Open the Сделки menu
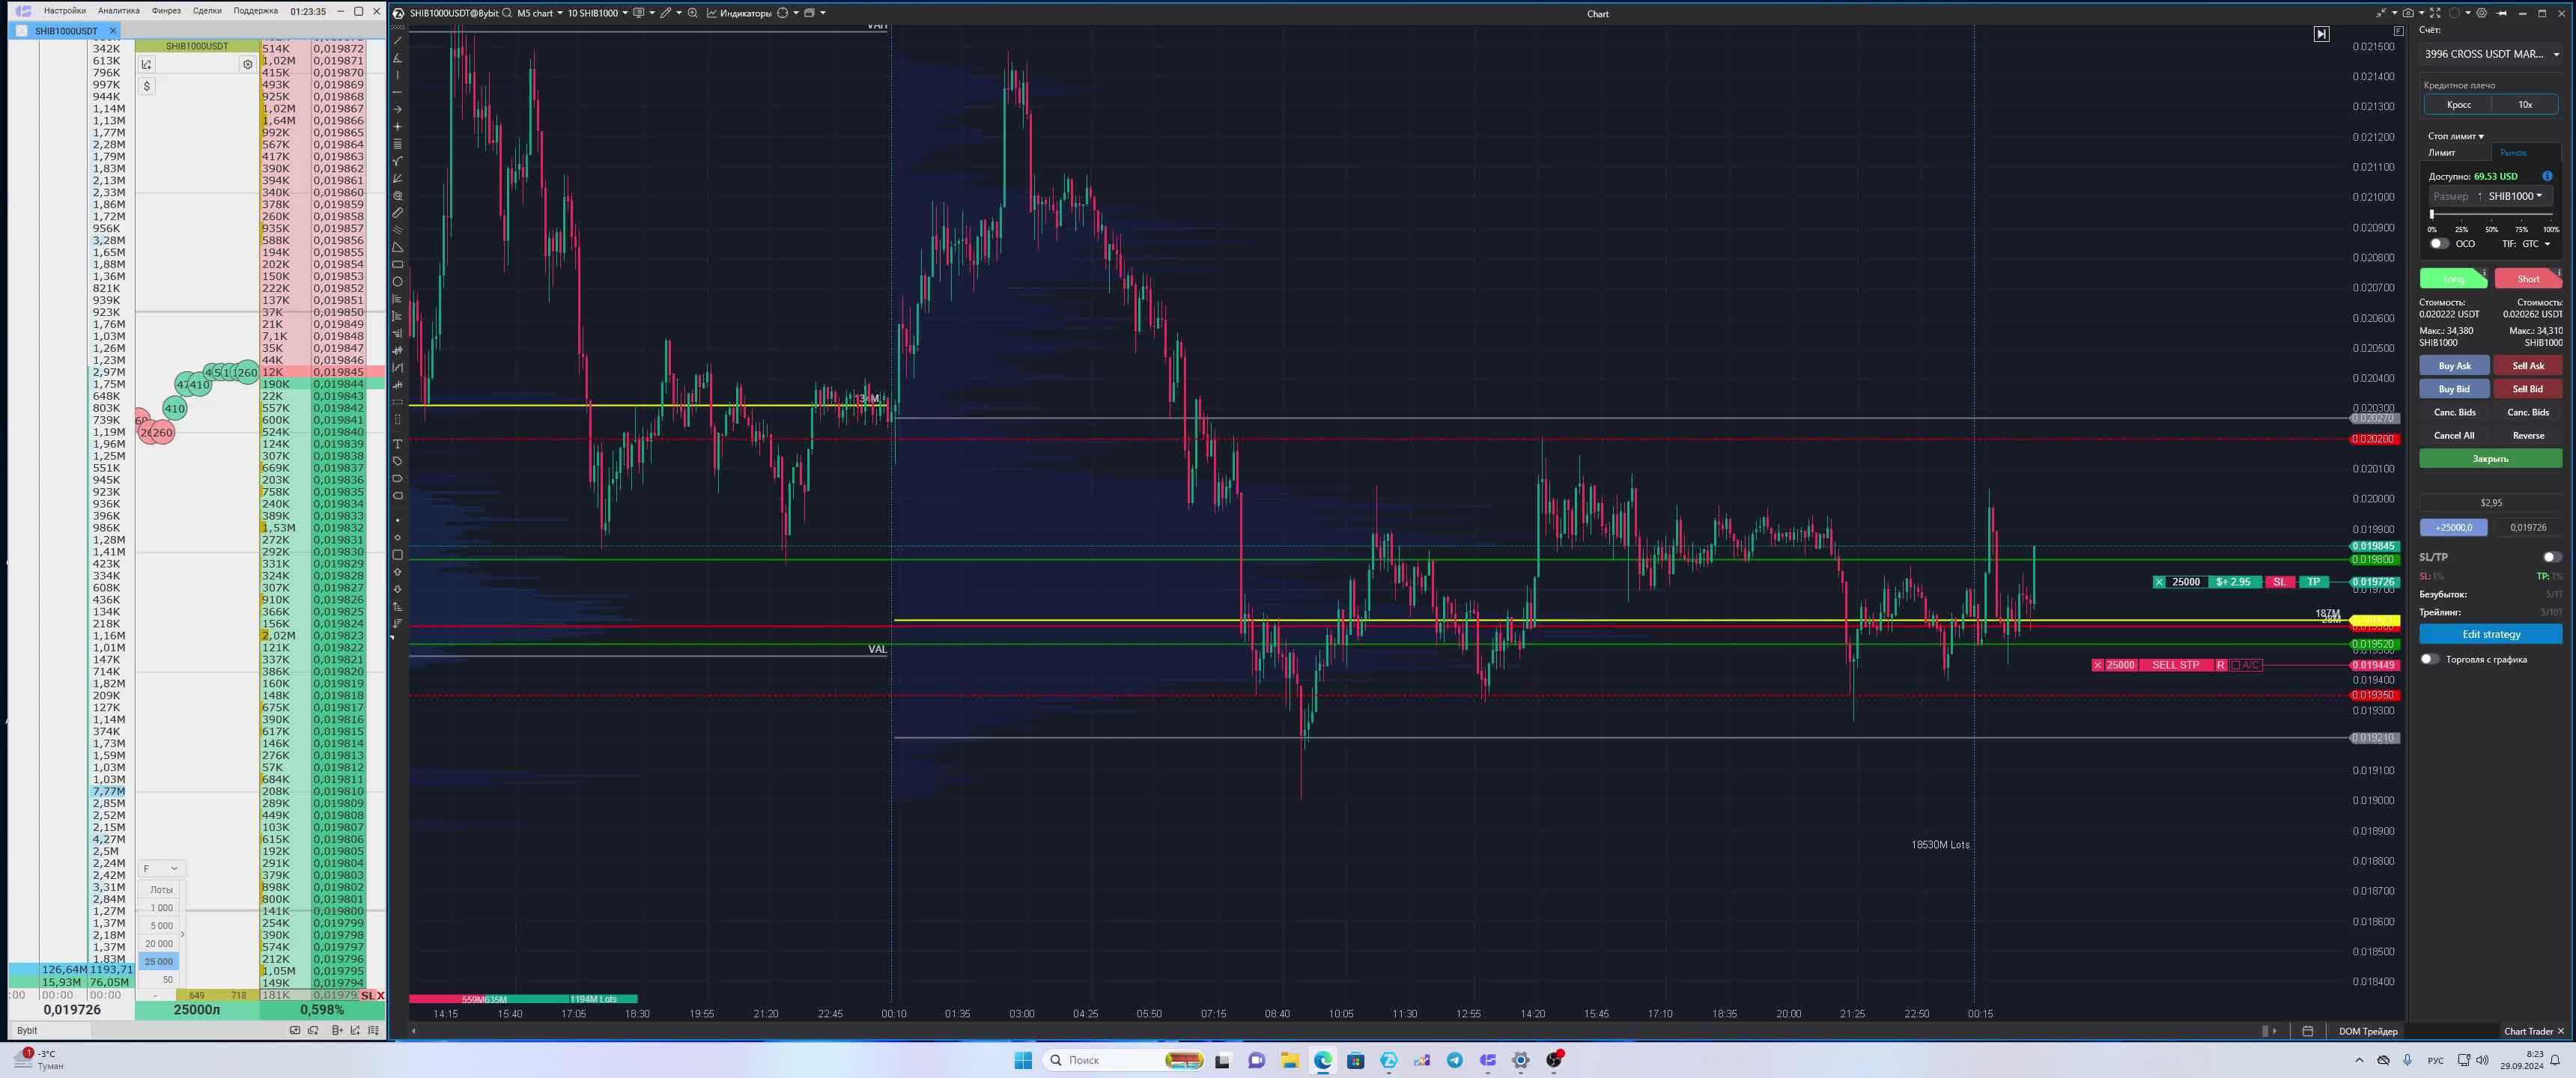The image size is (2576, 1078). tap(207, 11)
